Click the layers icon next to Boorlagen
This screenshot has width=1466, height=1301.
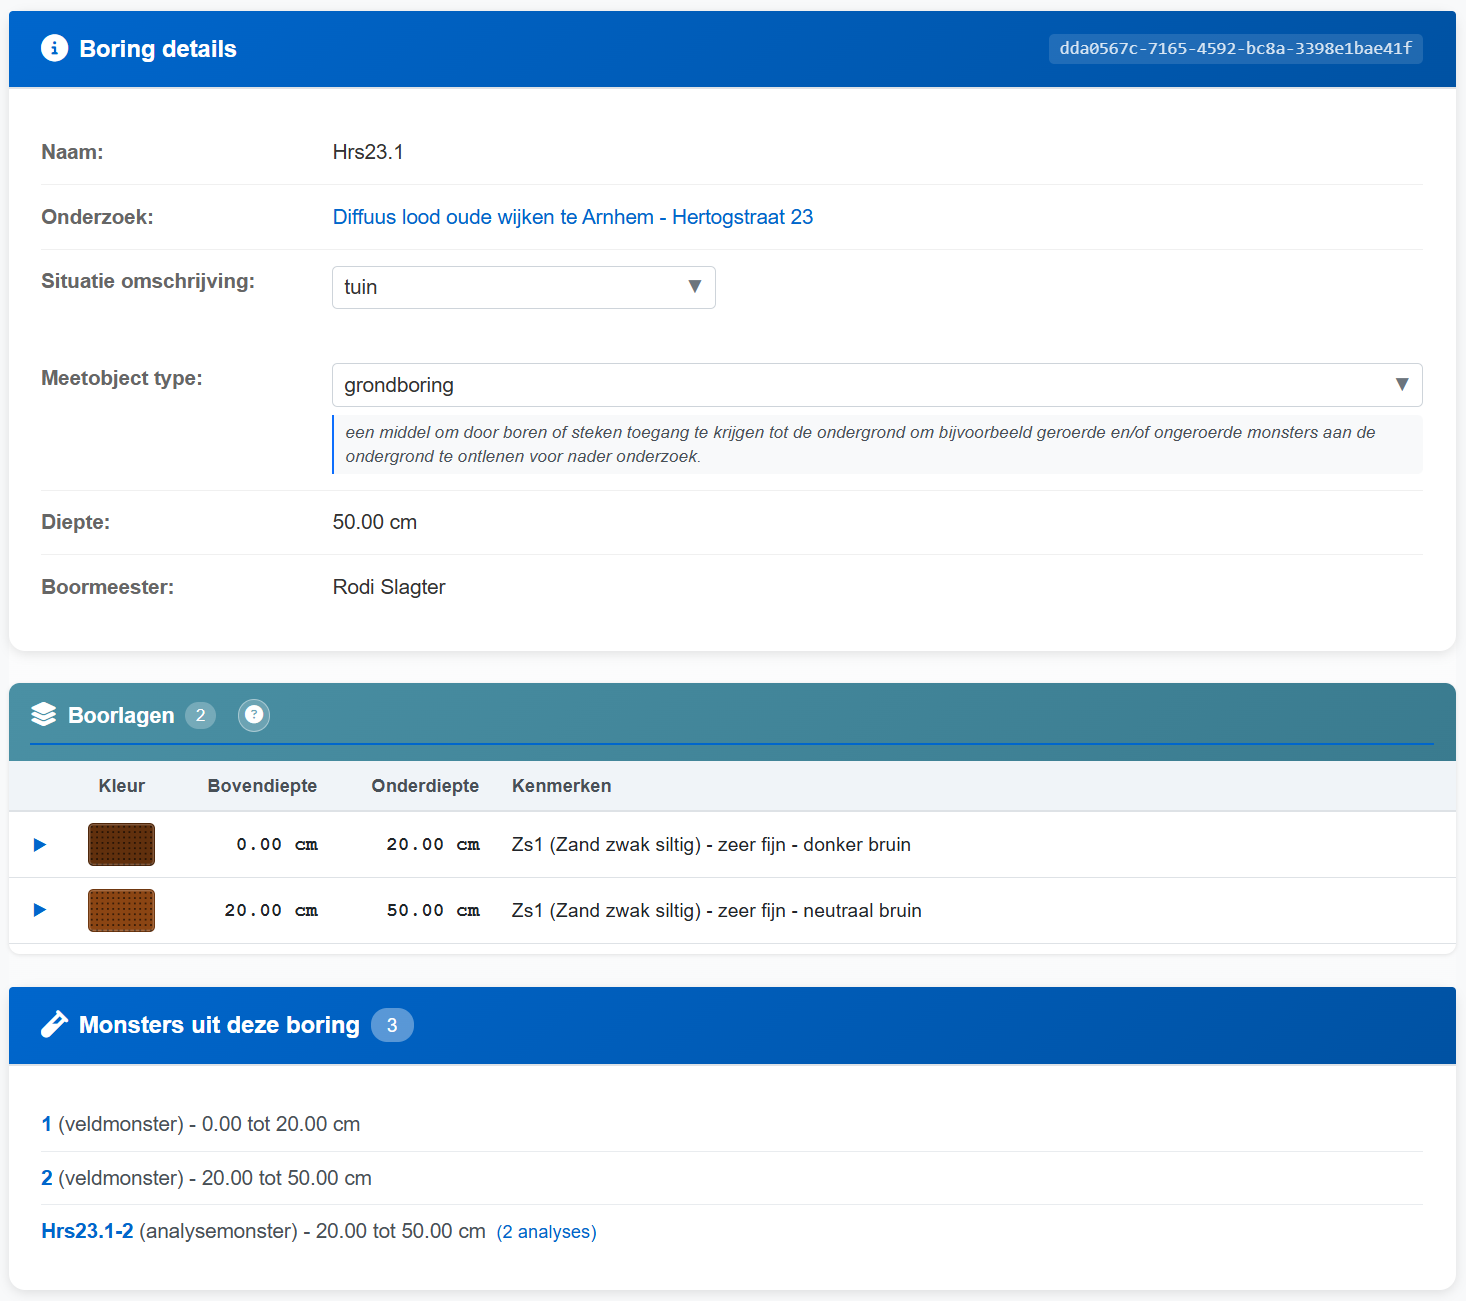43,714
